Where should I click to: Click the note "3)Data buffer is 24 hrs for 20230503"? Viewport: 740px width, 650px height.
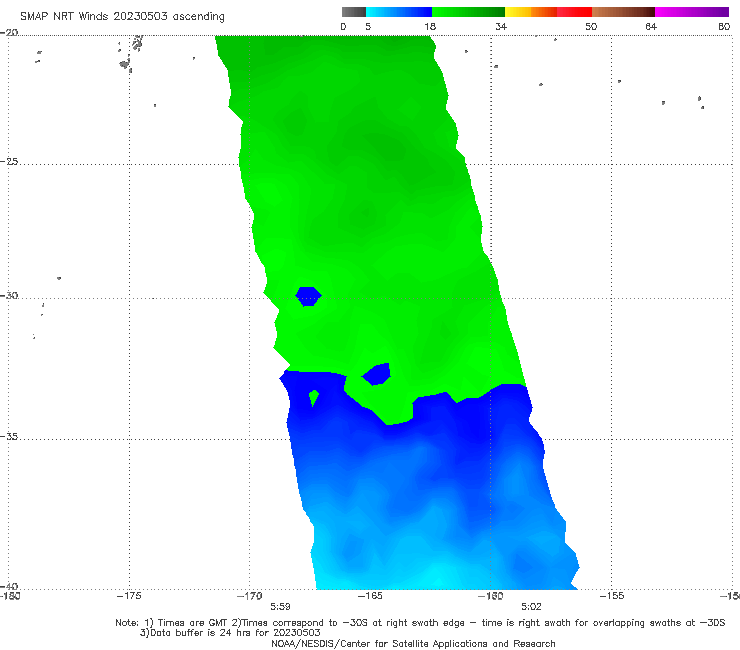click(x=230, y=633)
